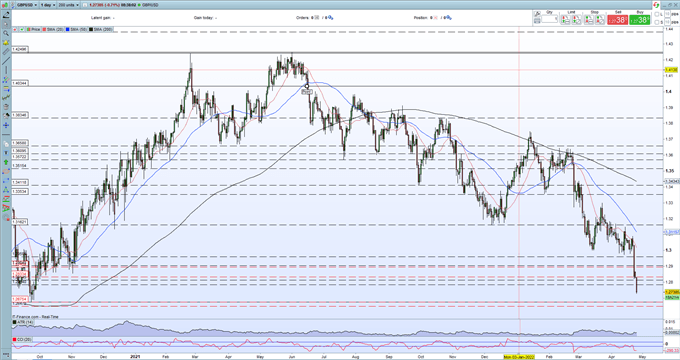Insert a green up-arrow marker
The height and width of the screenshot is (360, 680).
[6, 162]
